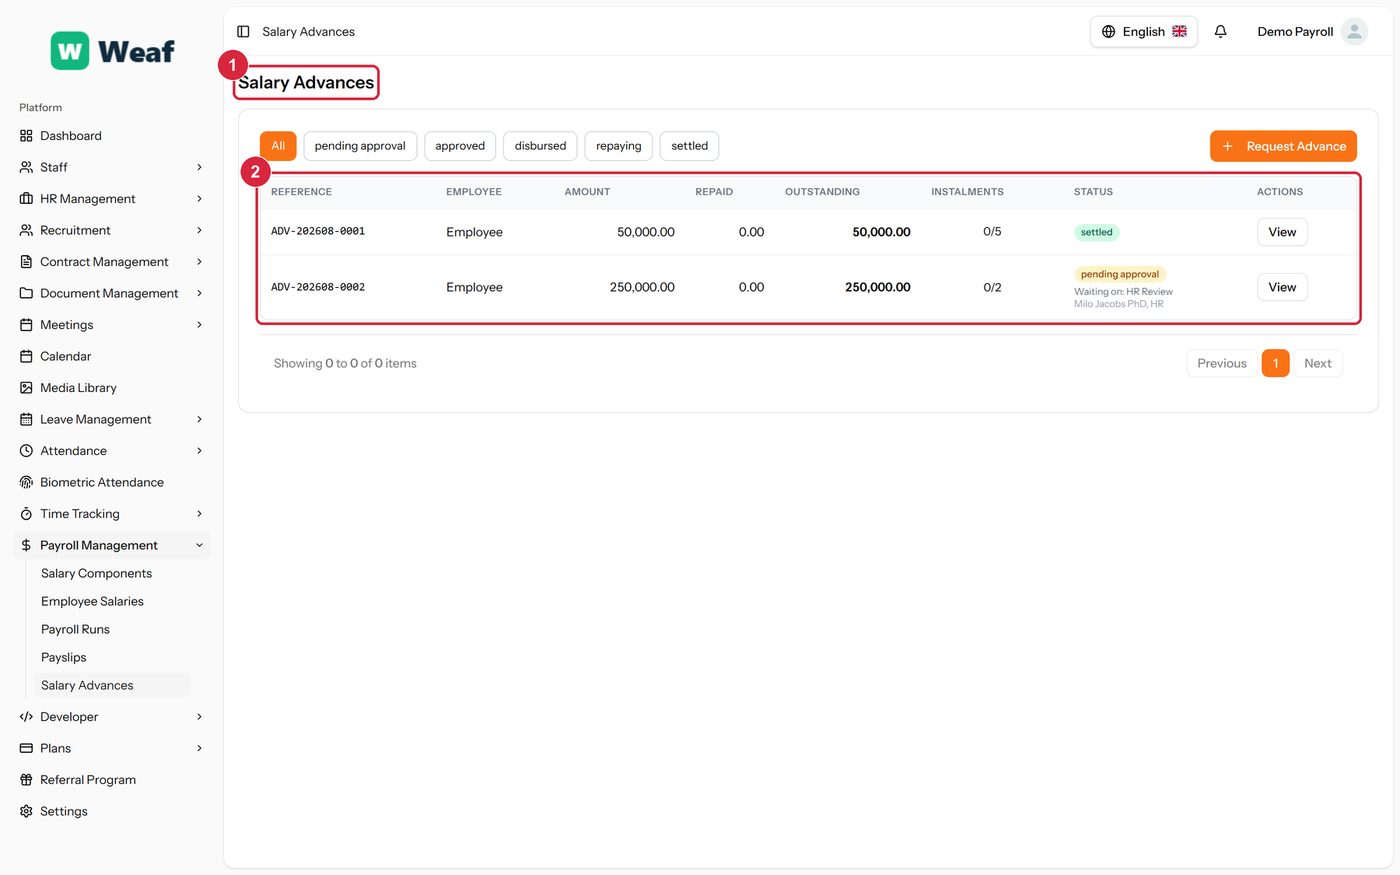Image resolution: width=1400 pixels, height=875 pixels.
Task: Click the HR Management briefcase icon
Action: 26,199
